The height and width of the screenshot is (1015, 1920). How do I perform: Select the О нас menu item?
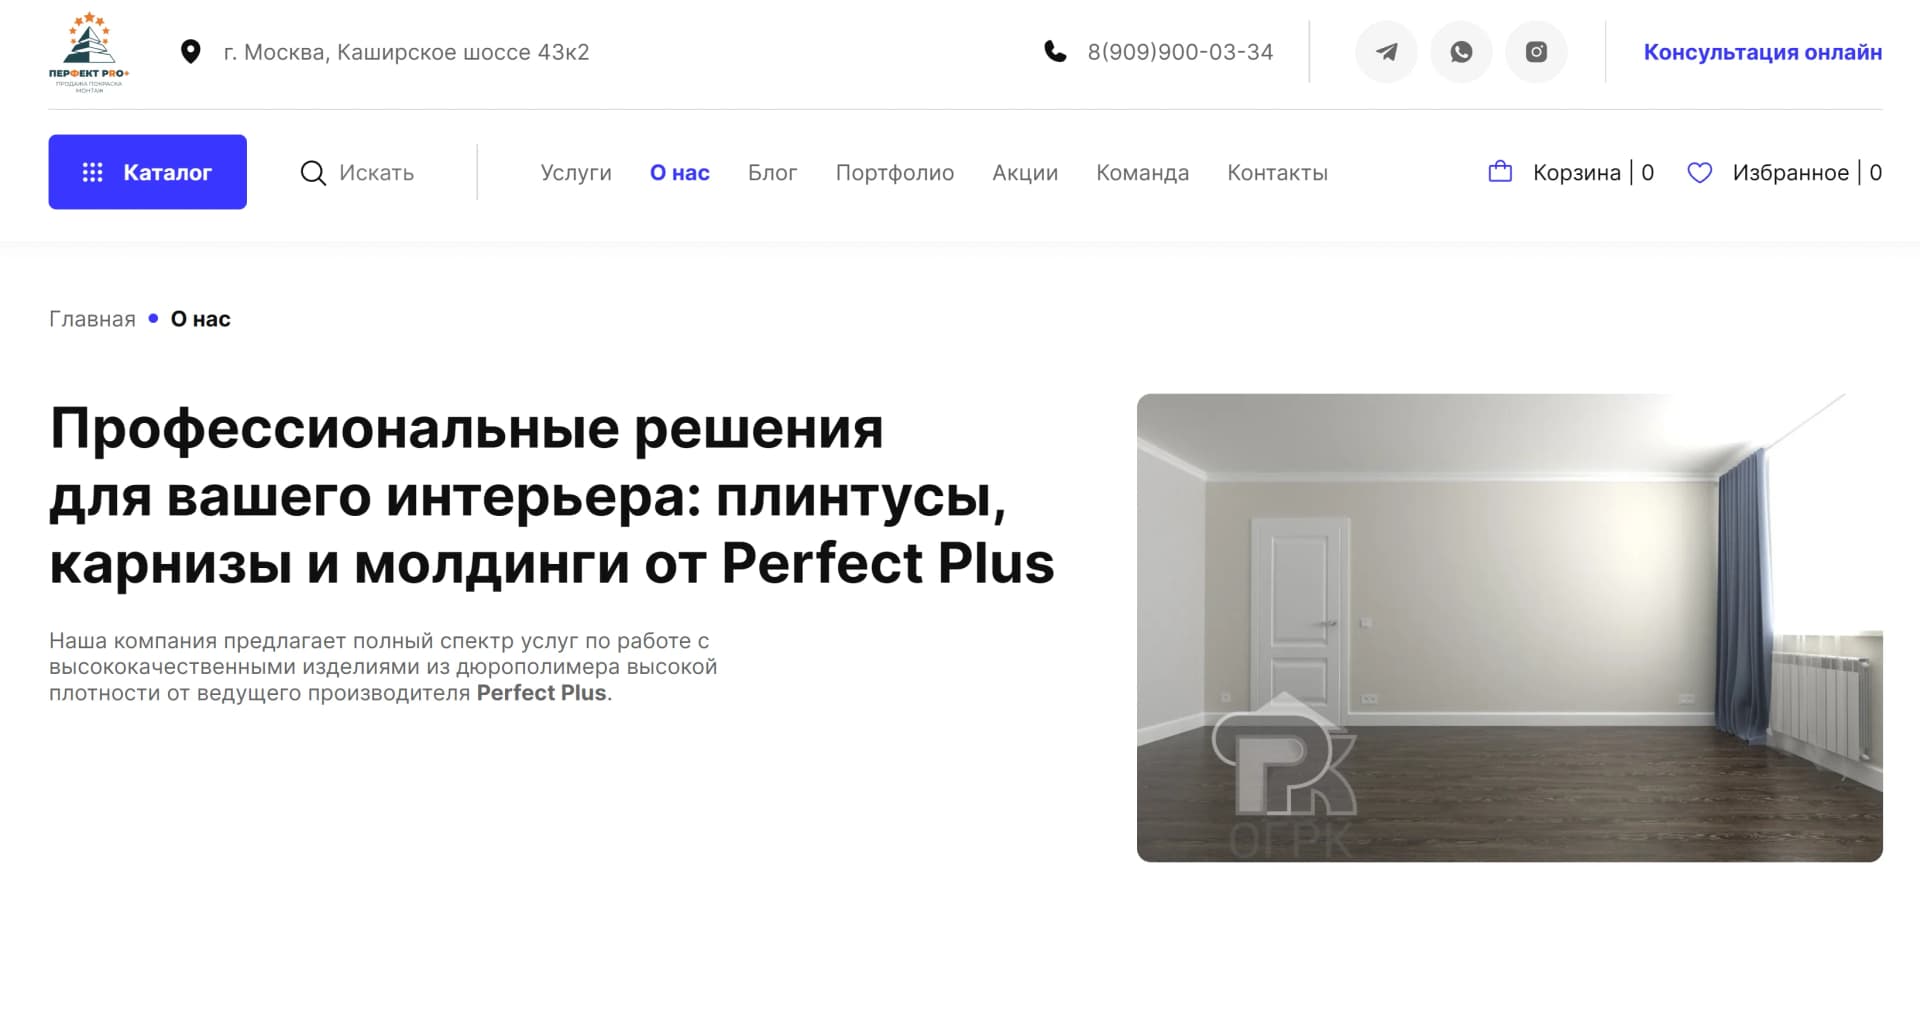pyautogui.click(x=680, y=173)
